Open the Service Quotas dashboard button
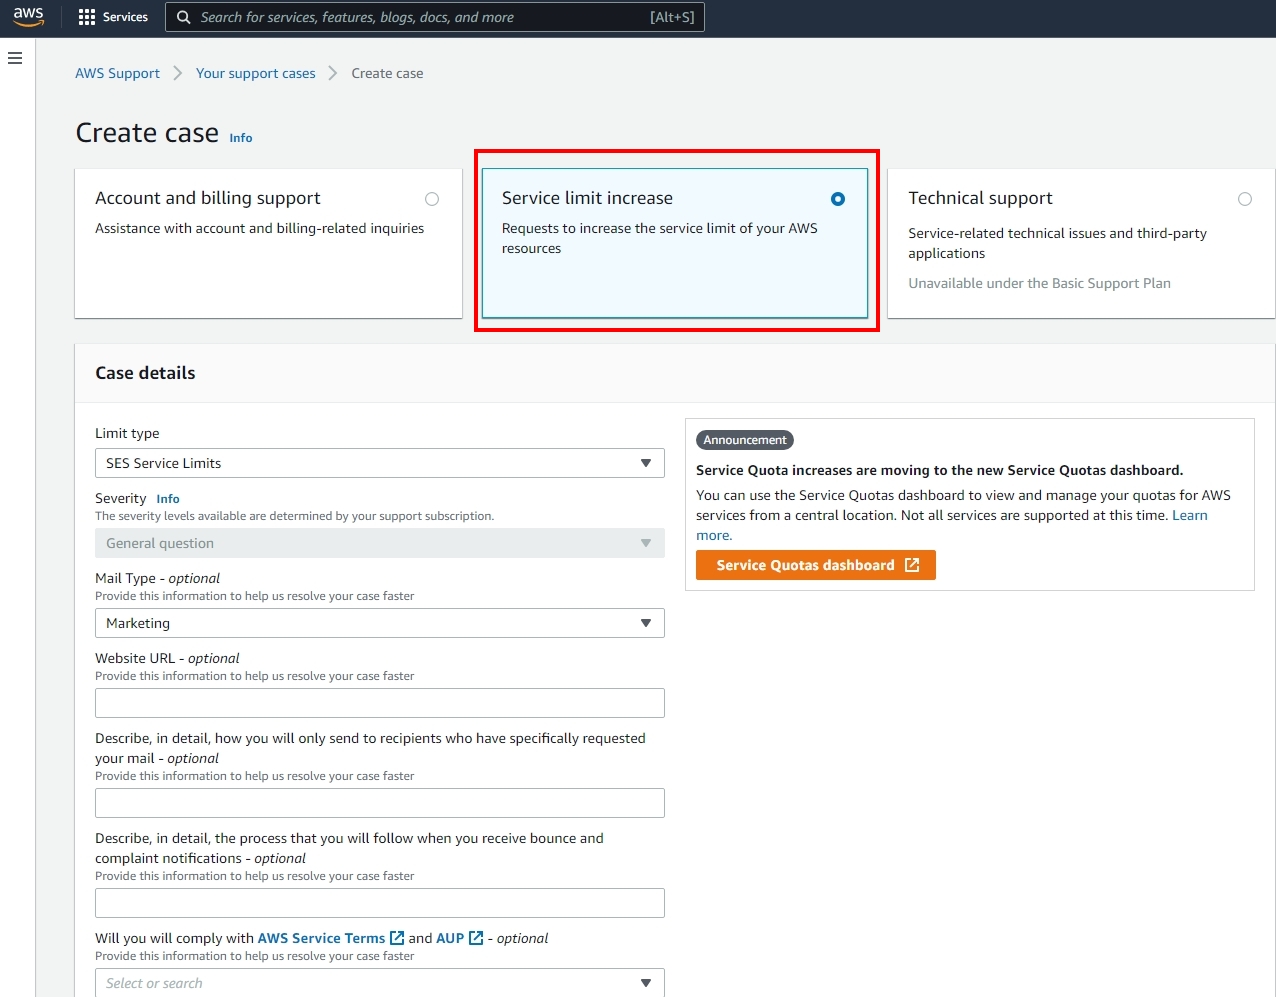 (816, 565)
